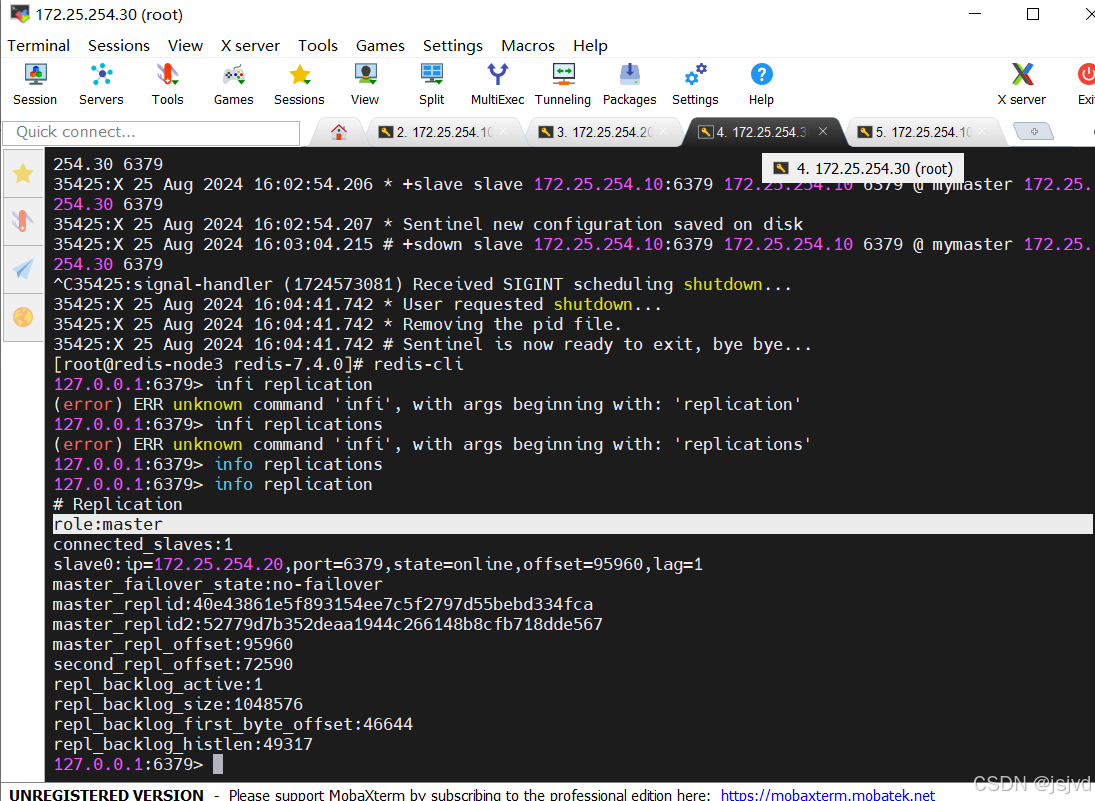Click the repl_backlog_size:1048576 line
The width and height of the screenshot is (1095, 801).
pyautogui.click(x=178, y=704)
